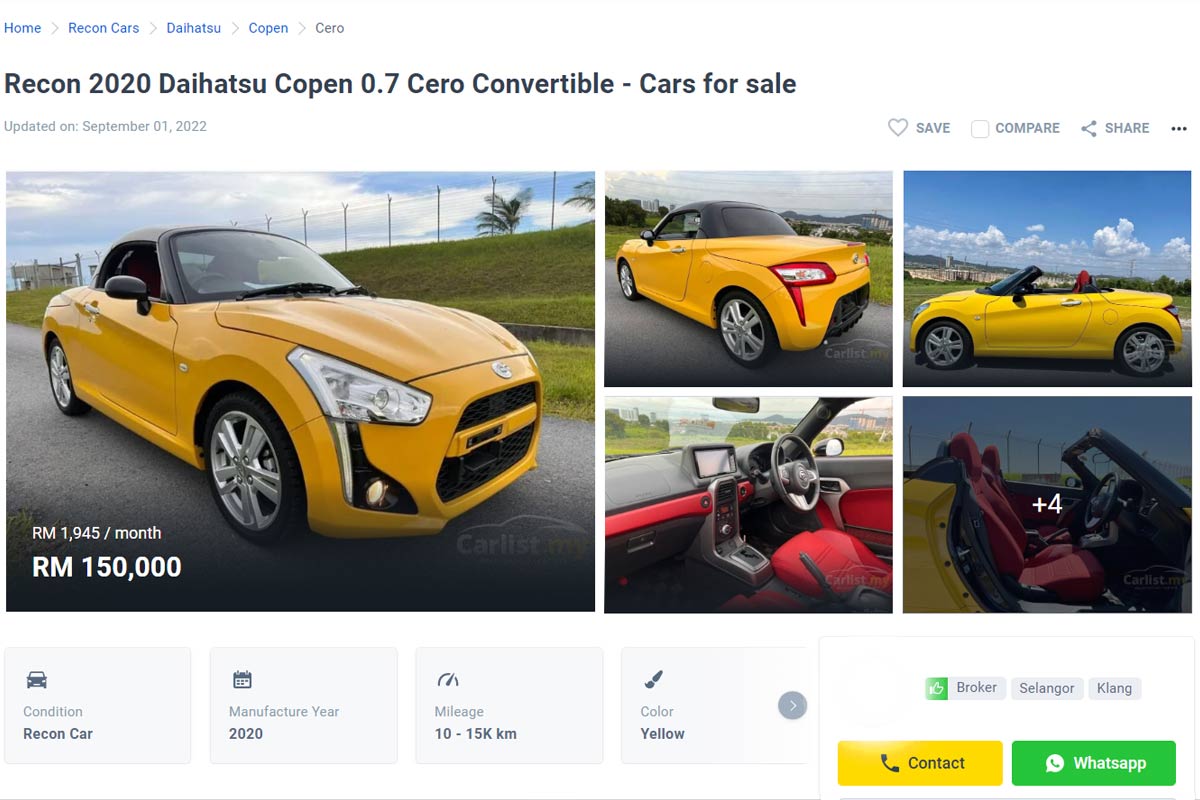The image size is (1200, 800).
Task: Open the +4 more photos thumbnail
Action: point(1047,504)
